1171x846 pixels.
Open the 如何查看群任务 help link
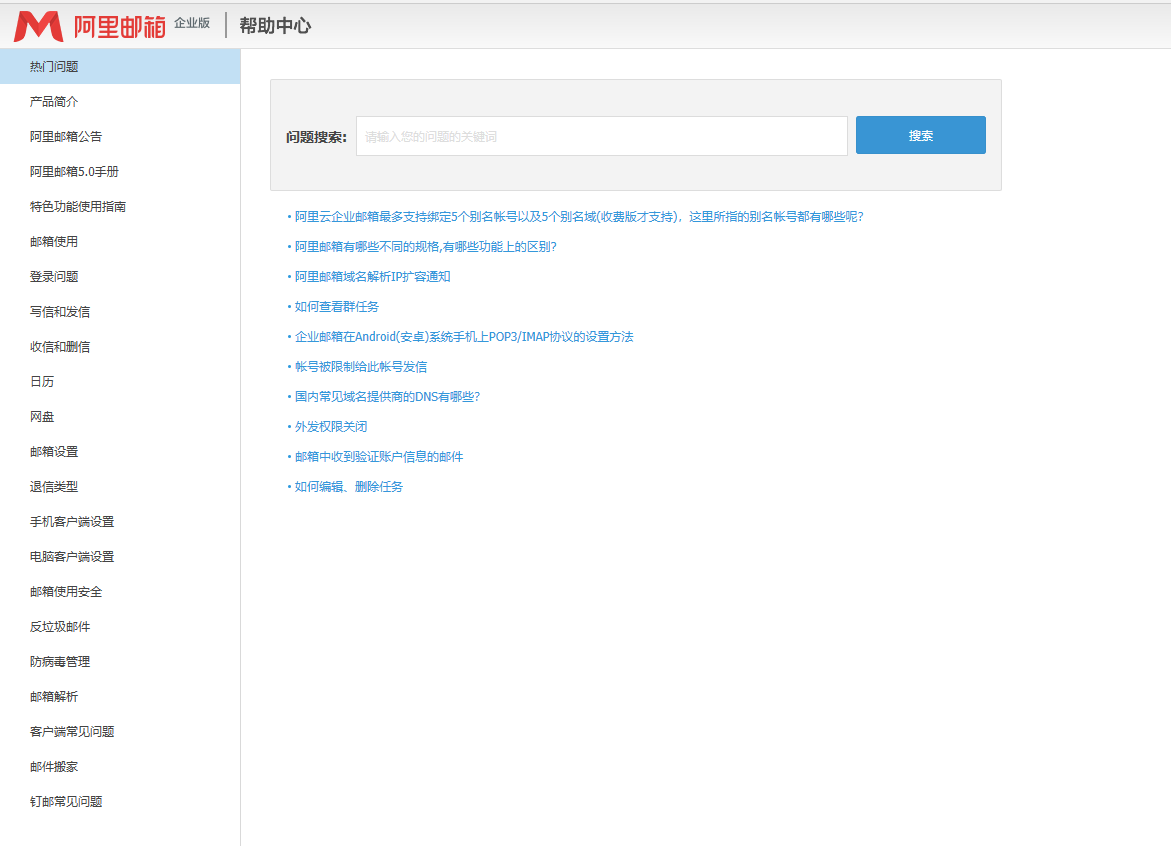[337, 307]
